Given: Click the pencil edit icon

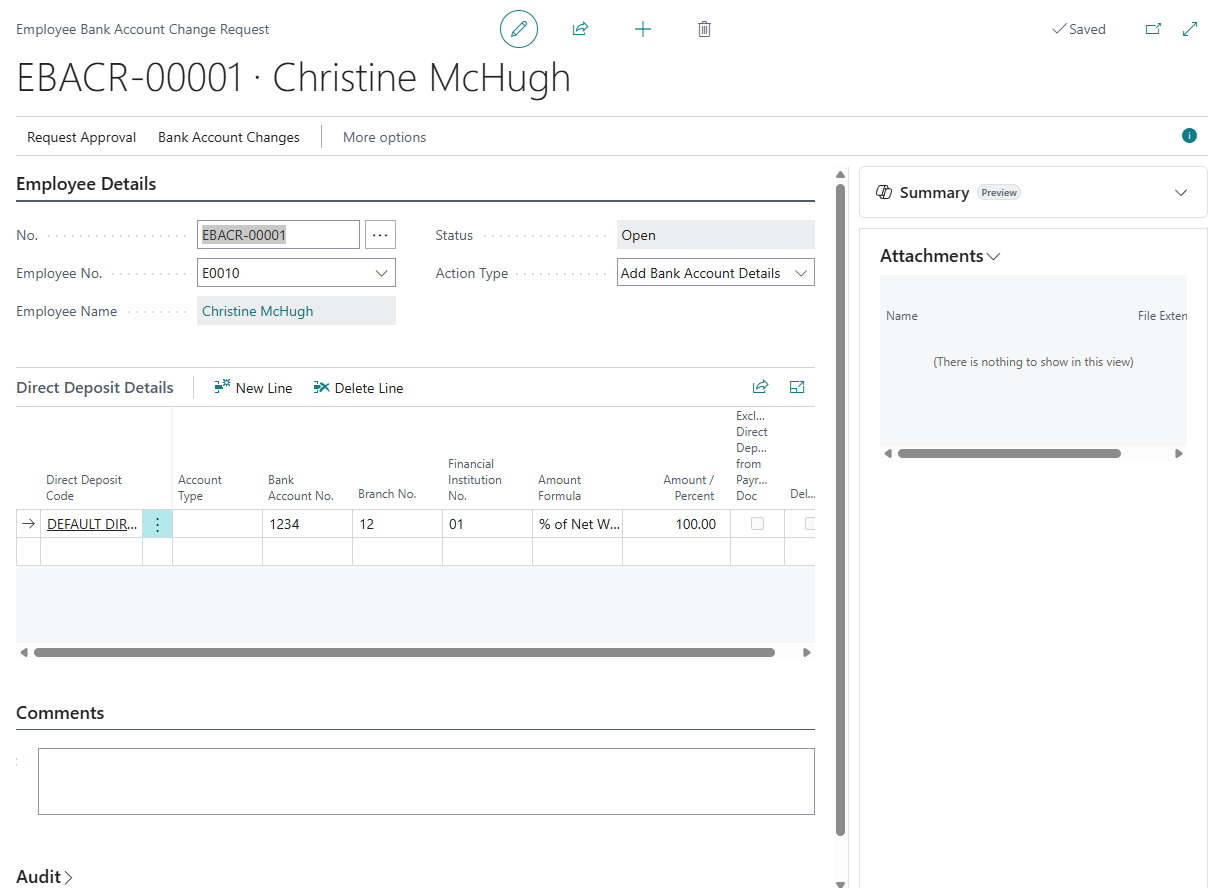Looking at the screenshot, I should point(518,29).
